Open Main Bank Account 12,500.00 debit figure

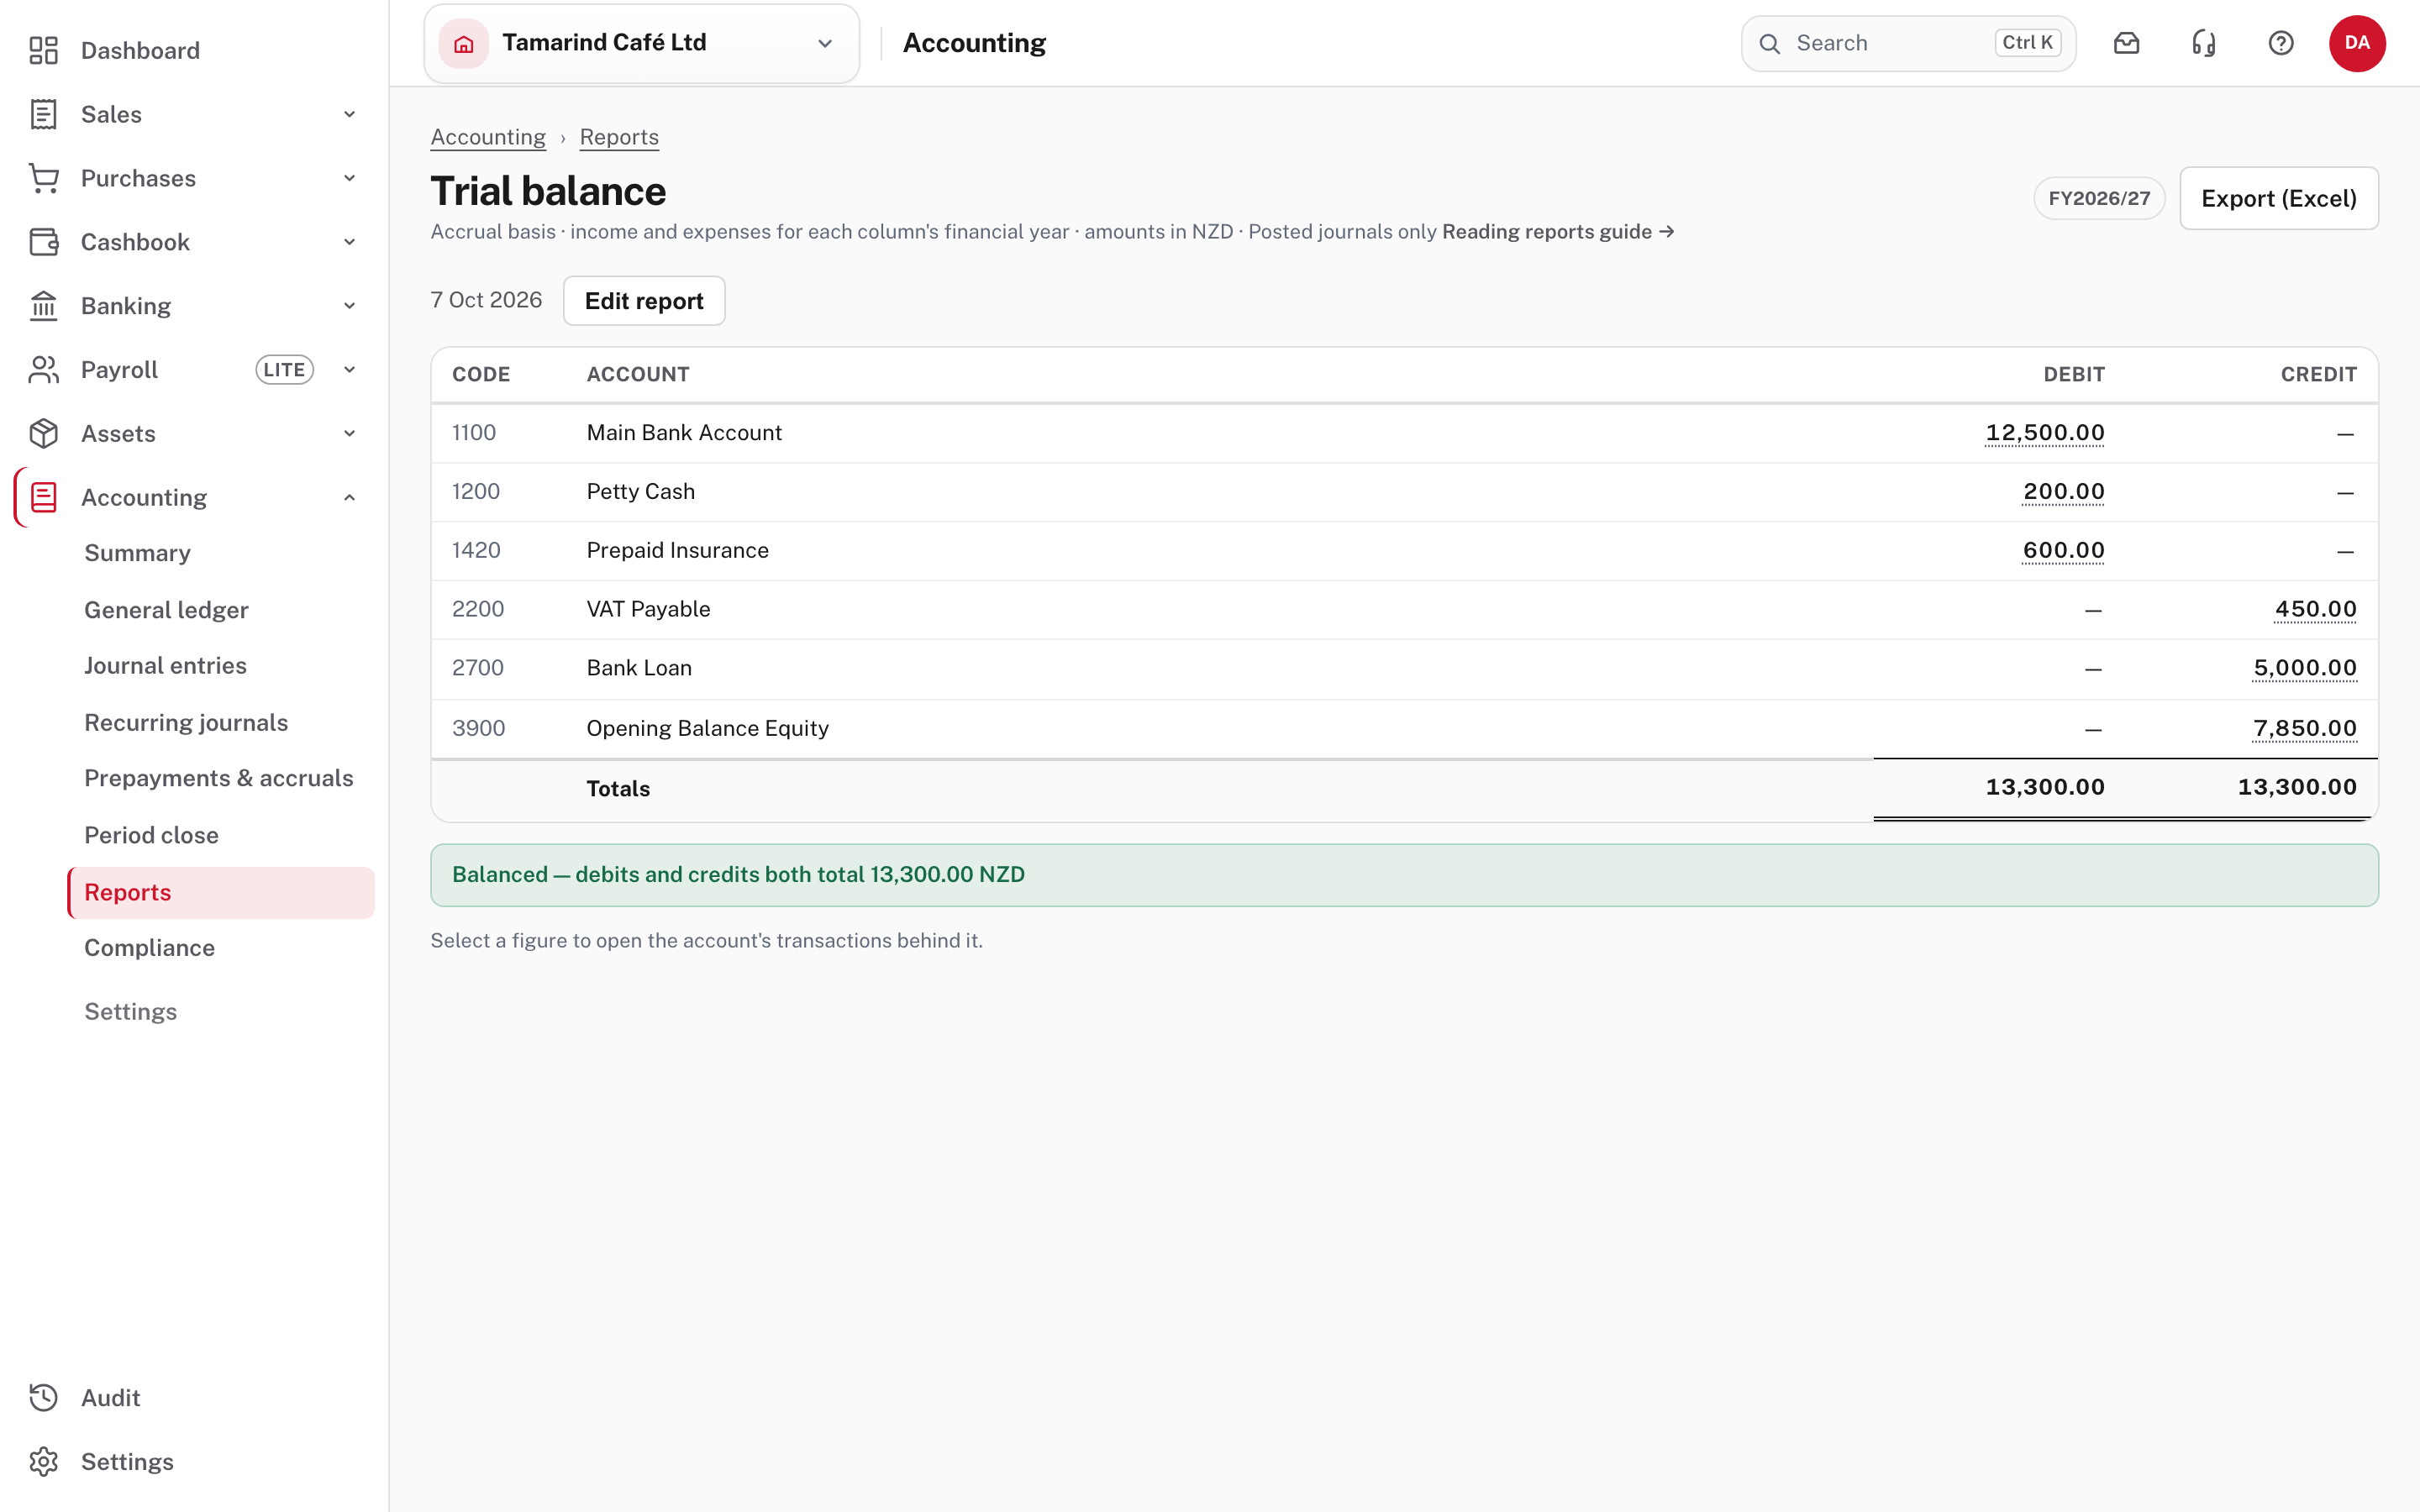[2045, 432]
